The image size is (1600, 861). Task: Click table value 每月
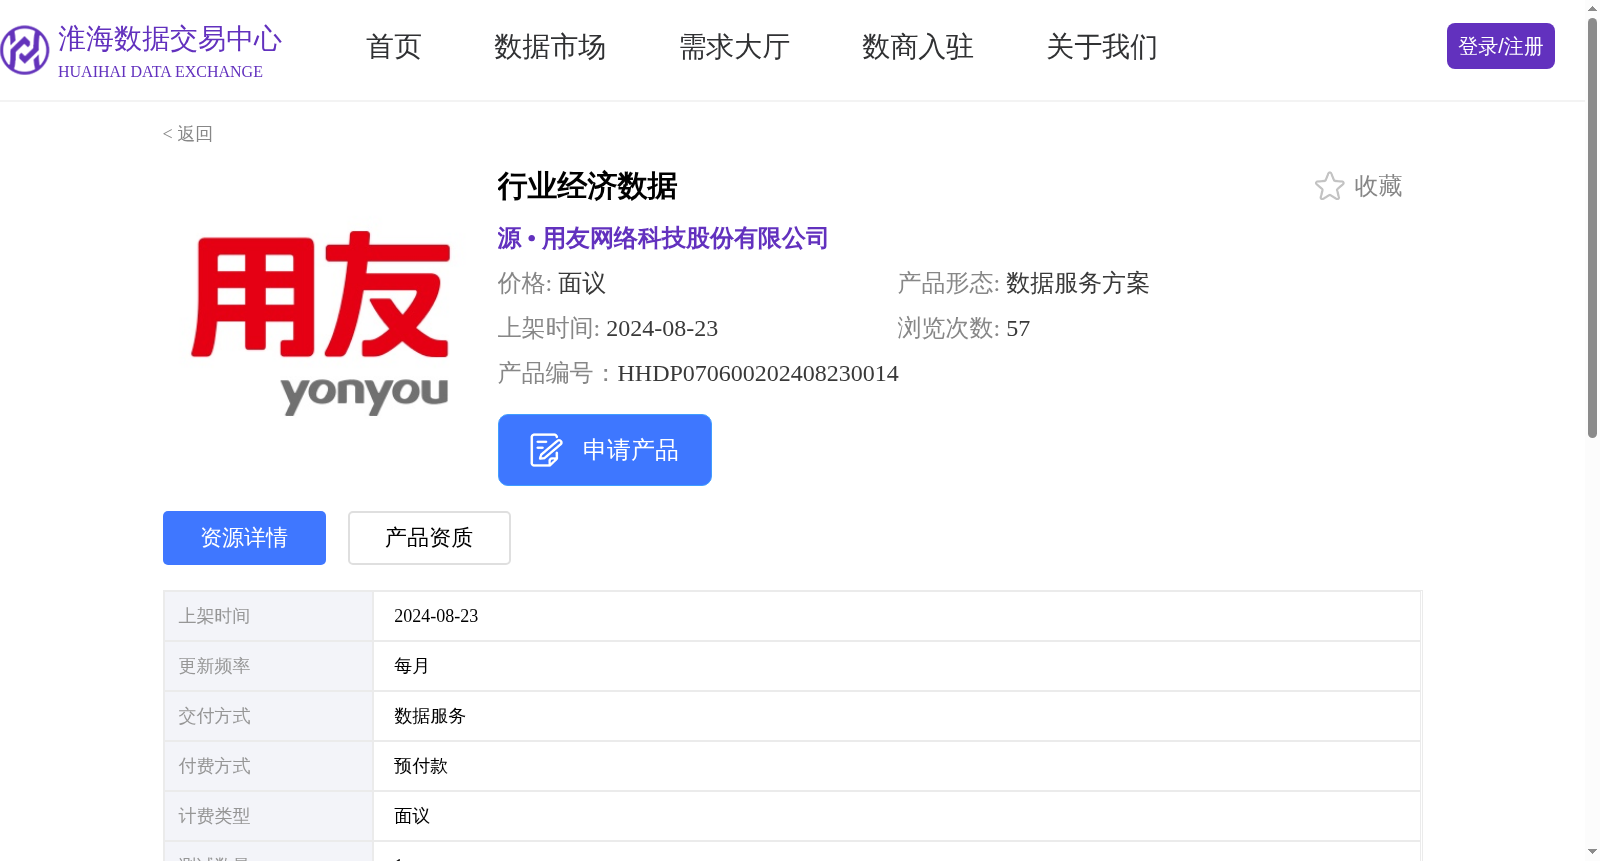point(412,666)
